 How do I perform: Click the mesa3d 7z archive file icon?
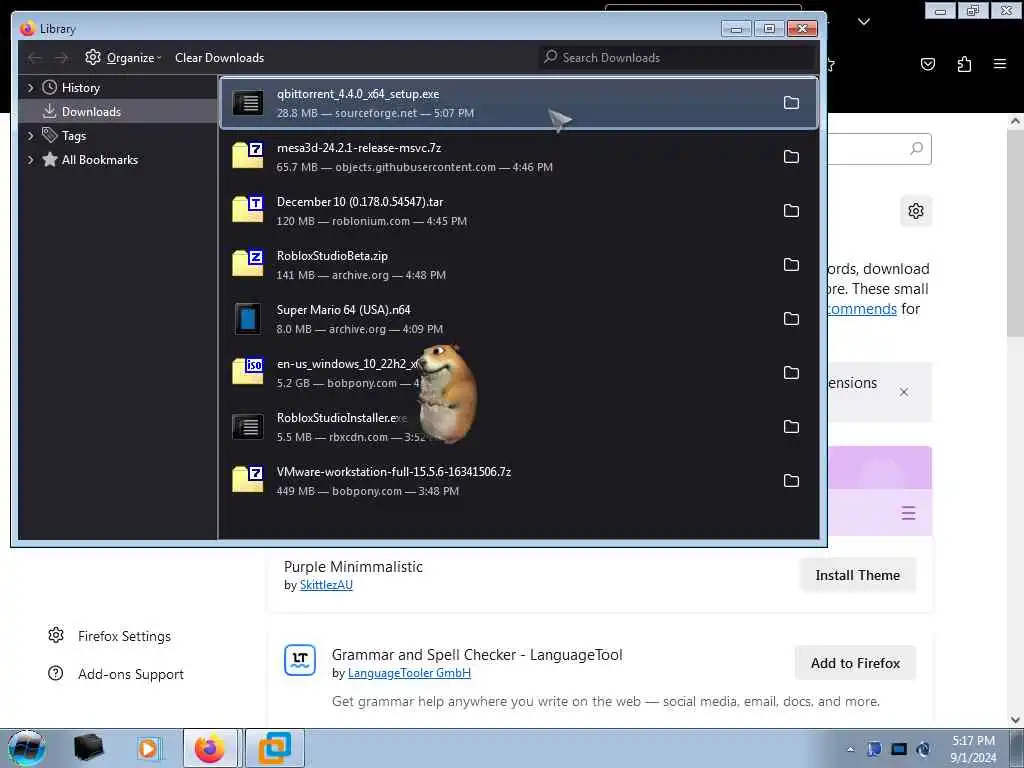pos(248,156)
